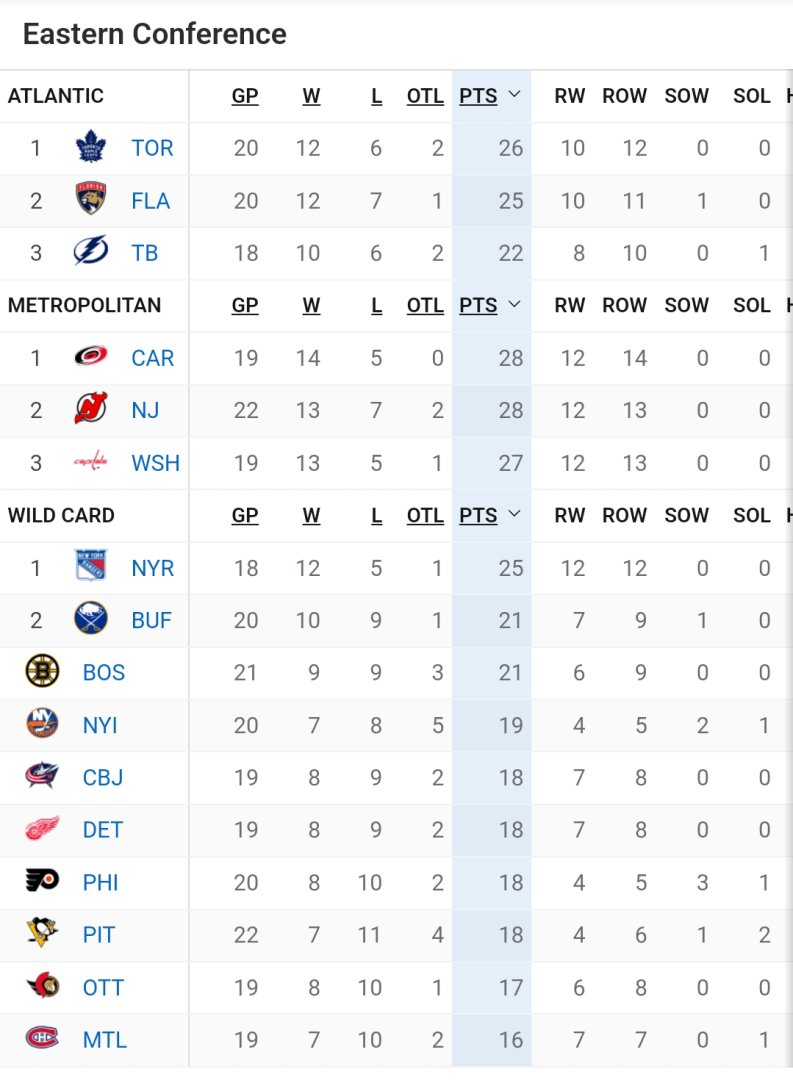Click the Pittsburgh Penguins logo

pos(42,934)
